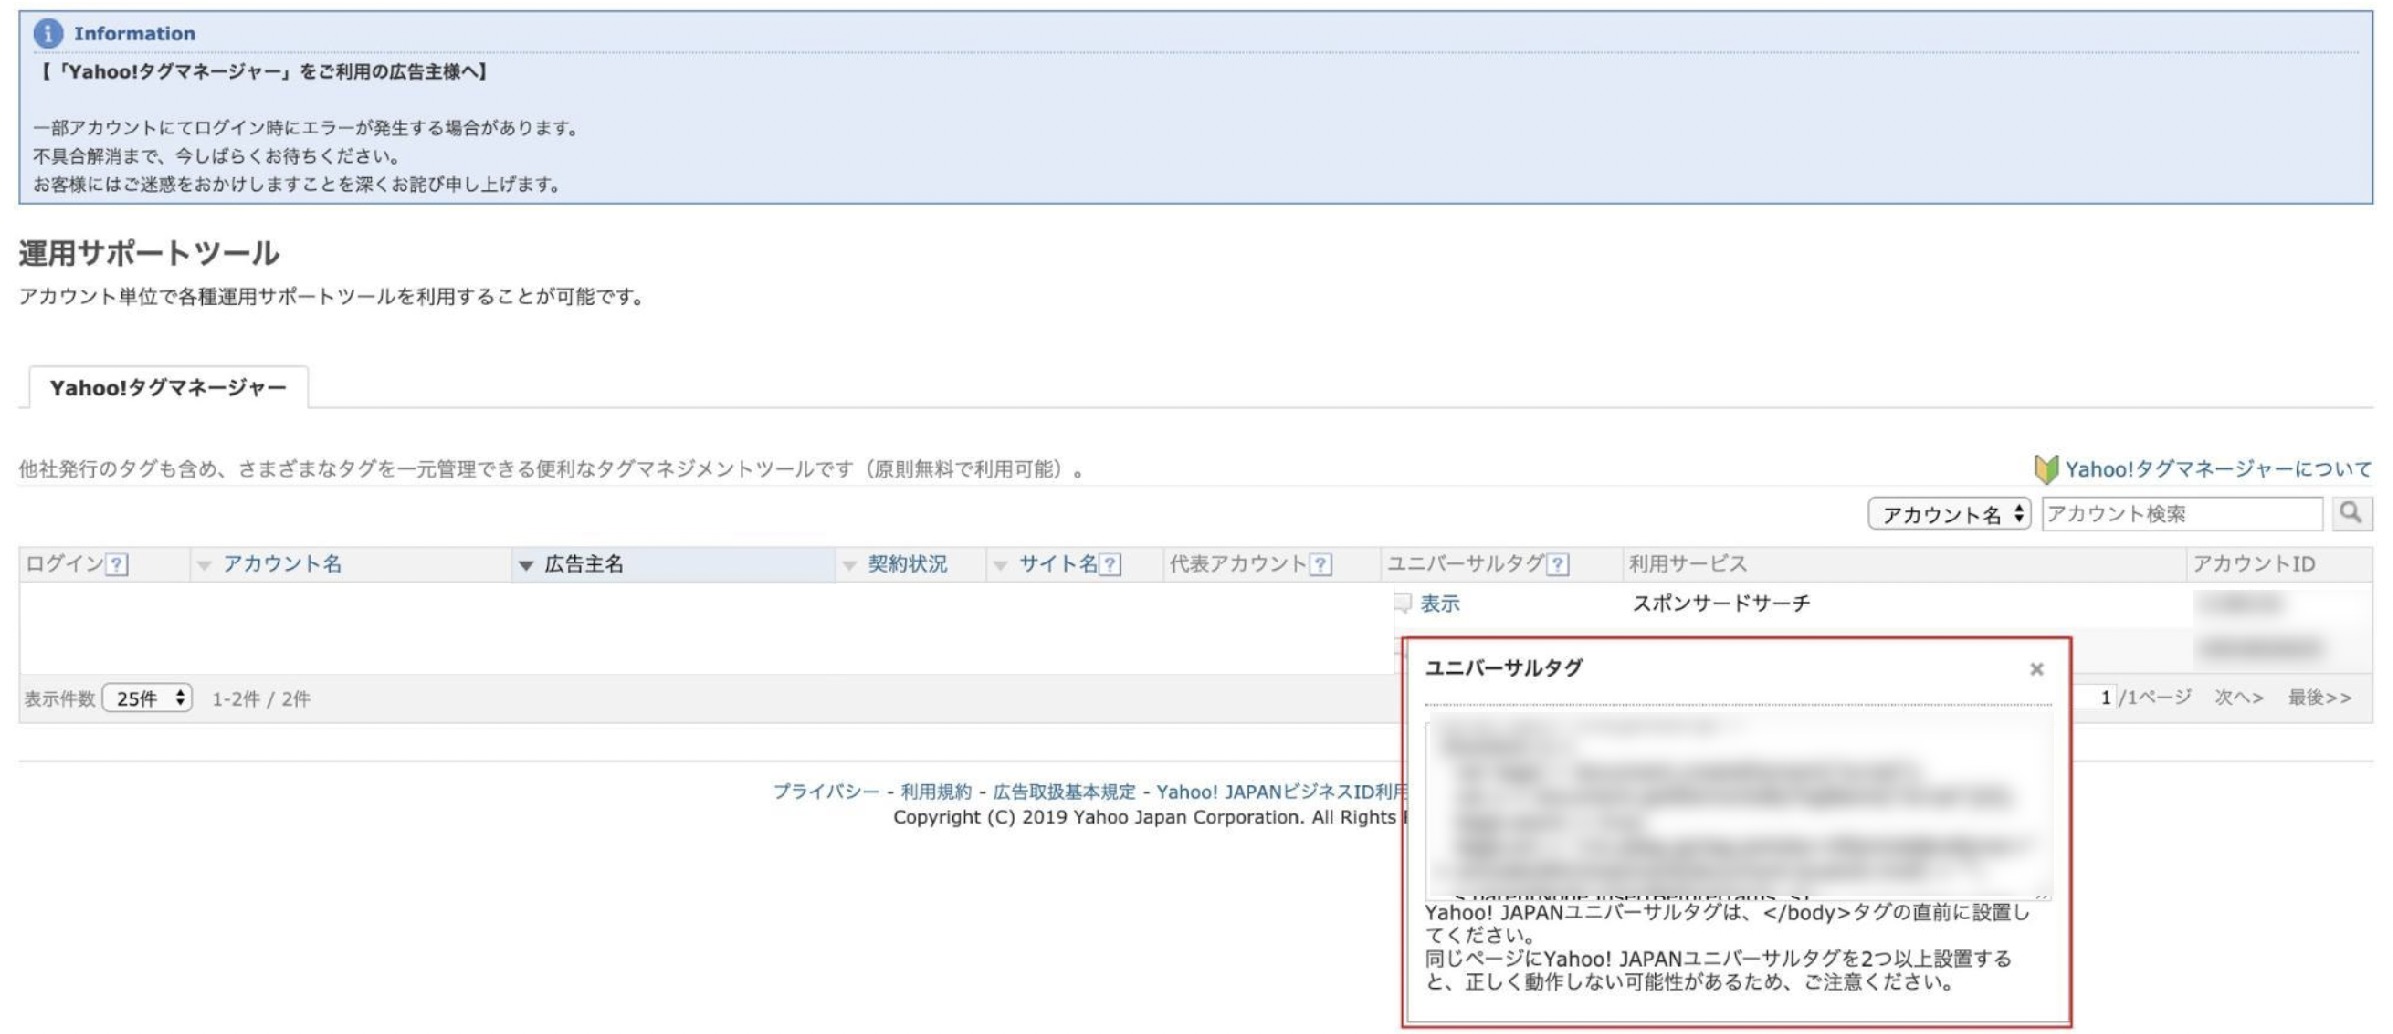
Task: Open the アカウント名 search type dropdown
Action: pos(1949,514)
